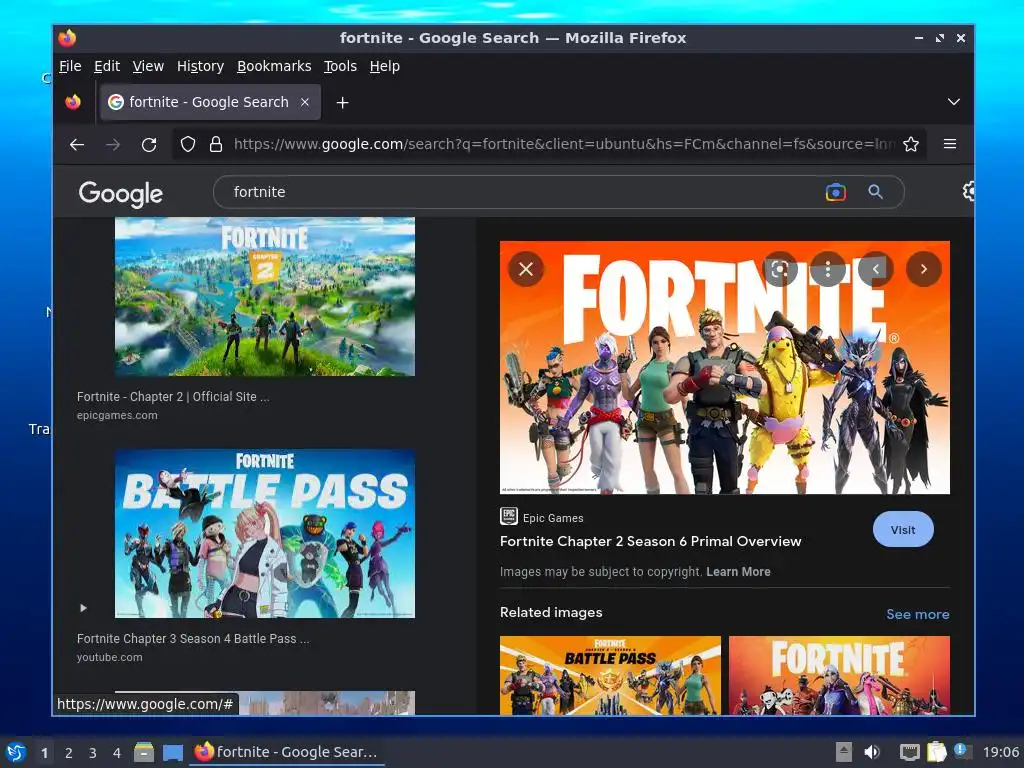Open the volume control tray icon
The image size is (1024, 768).
(x=872, y=752)
